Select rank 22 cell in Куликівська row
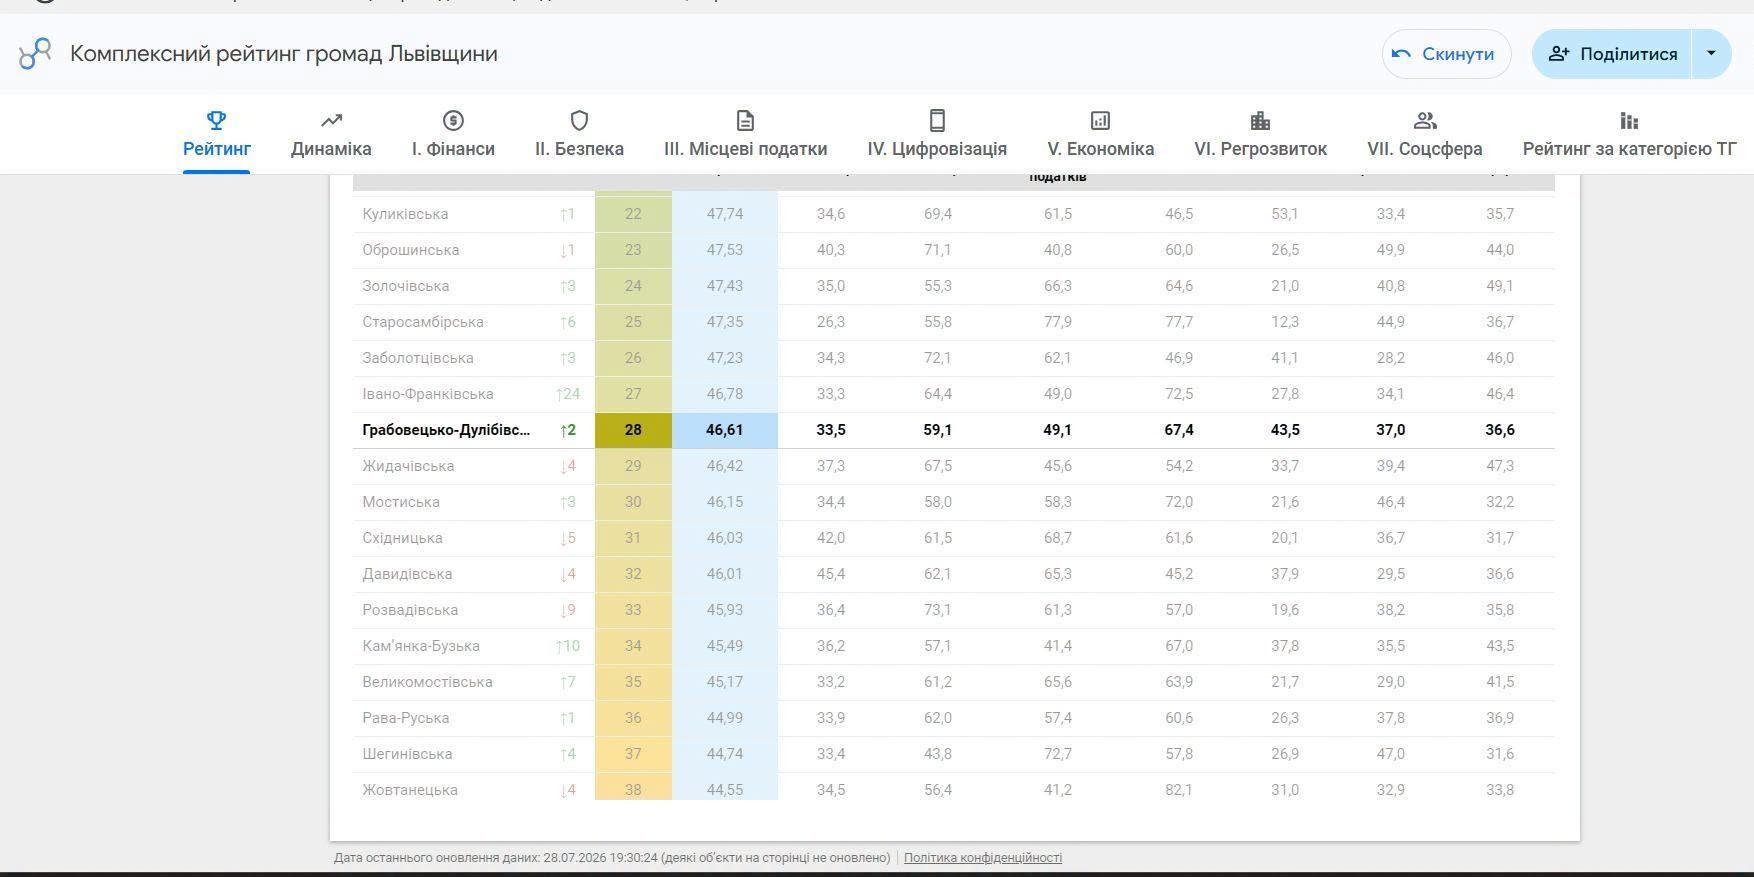Viewport: 1754px width, 877px height. (633, 214)
